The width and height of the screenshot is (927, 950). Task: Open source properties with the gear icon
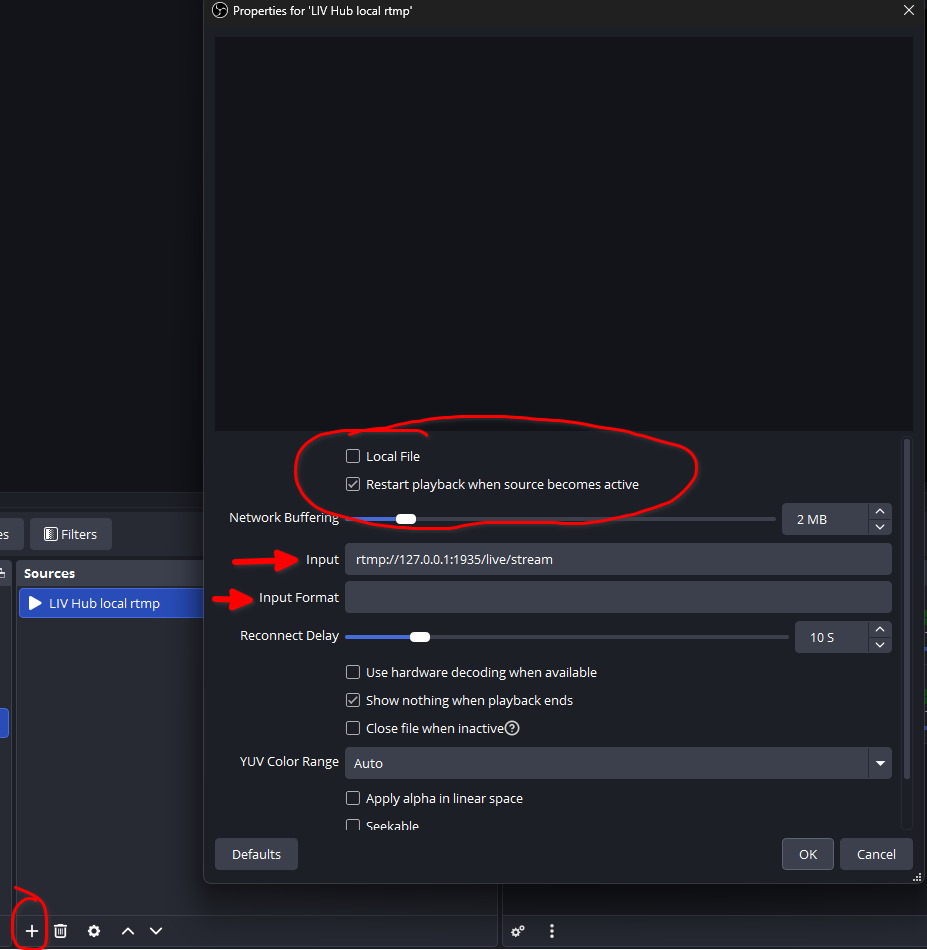click(93, 930)
